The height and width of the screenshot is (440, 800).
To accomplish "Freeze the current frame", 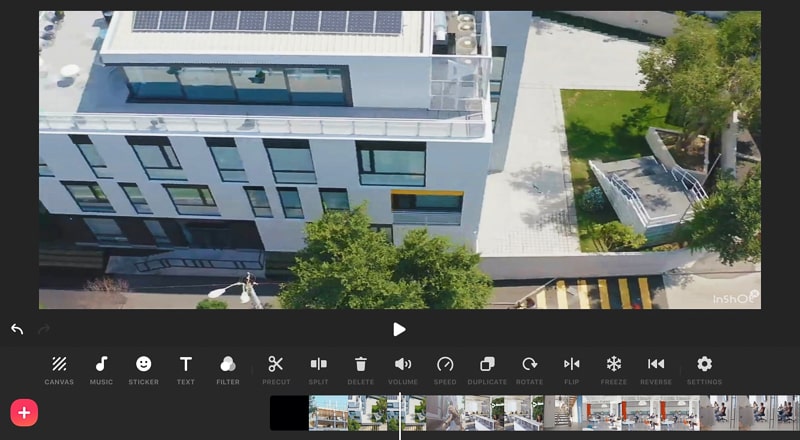I will point(614,370).
